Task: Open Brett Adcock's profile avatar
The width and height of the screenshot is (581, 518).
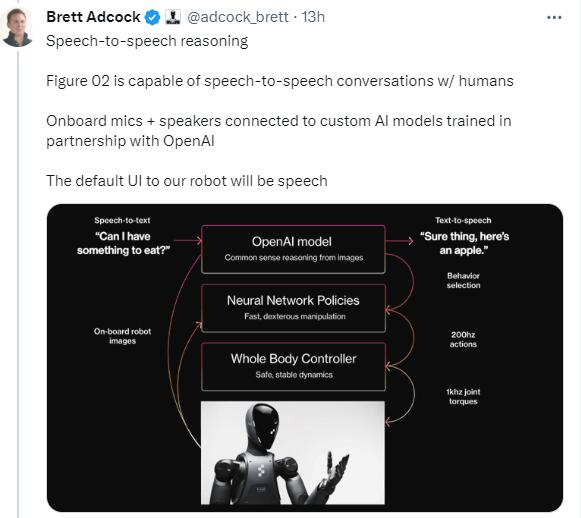Action: click(x=17, y=27)
